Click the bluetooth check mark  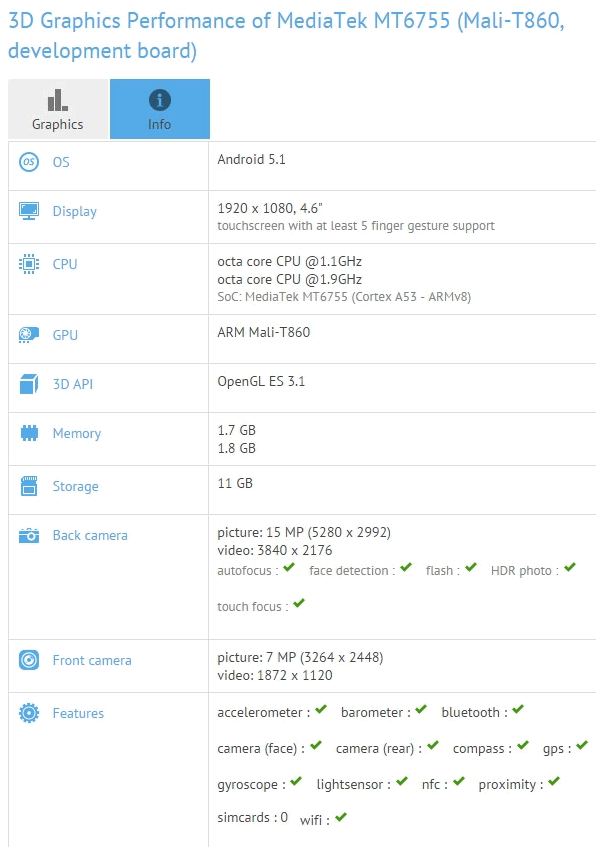coord(518,709)
